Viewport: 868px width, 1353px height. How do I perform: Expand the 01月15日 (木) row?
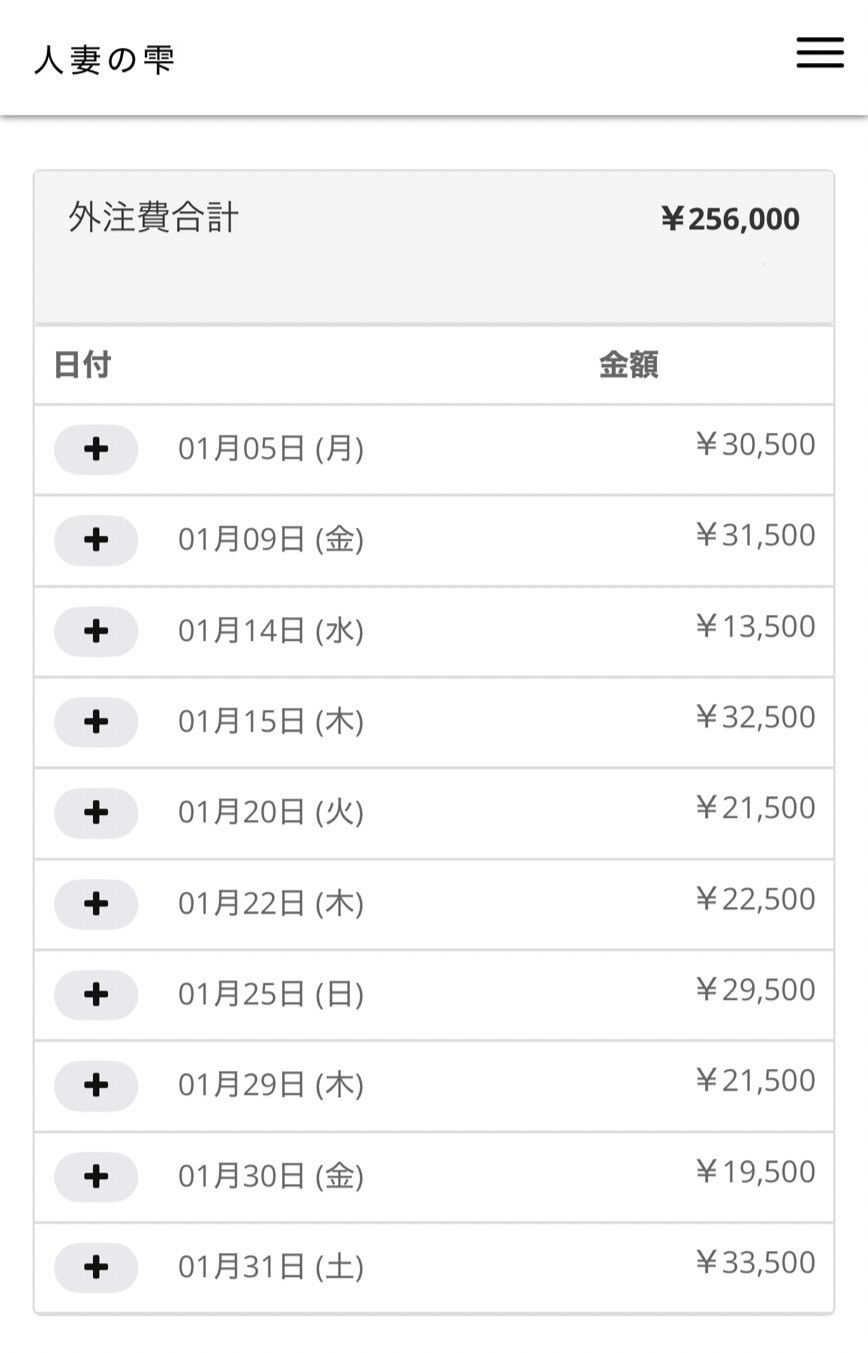[x=96, y=721]
